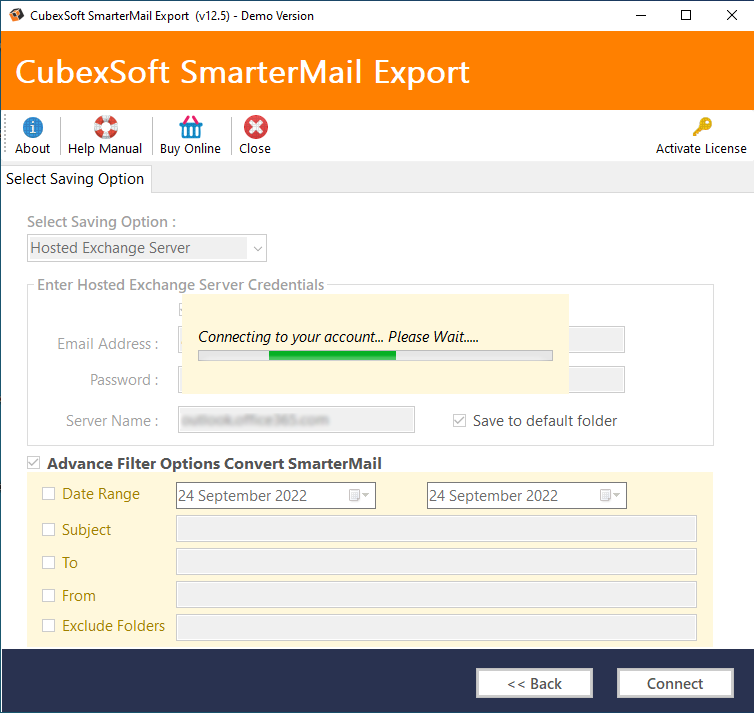
Task: Toggle the Date Range checkbox
Action: (49, 494)
